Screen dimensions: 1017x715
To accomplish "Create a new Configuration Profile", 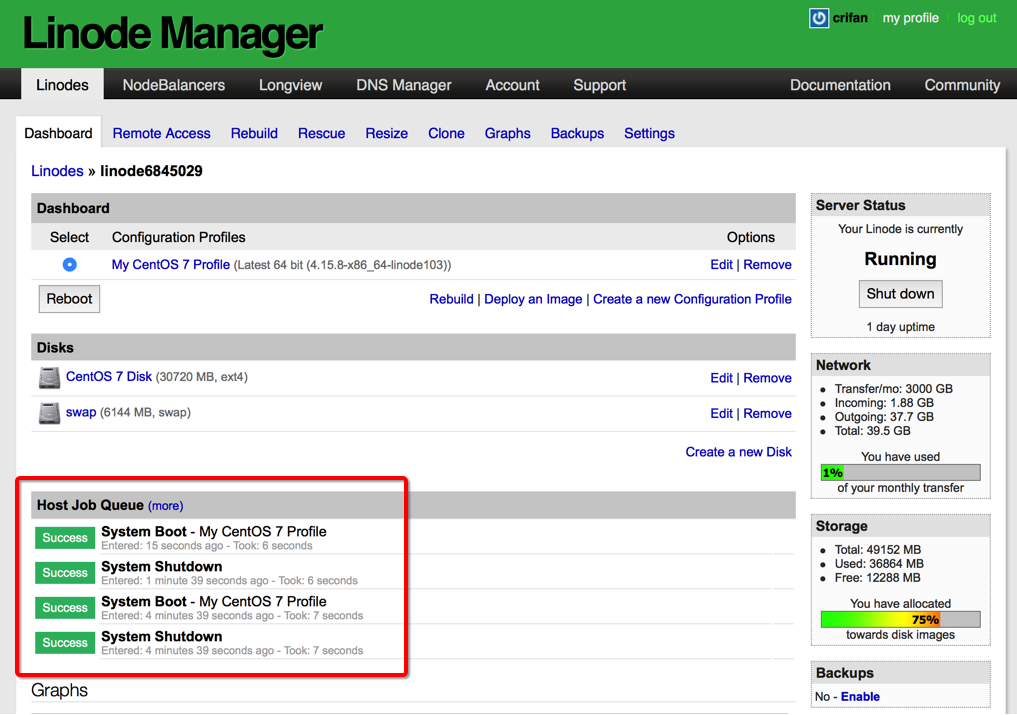I will point(692,299).
